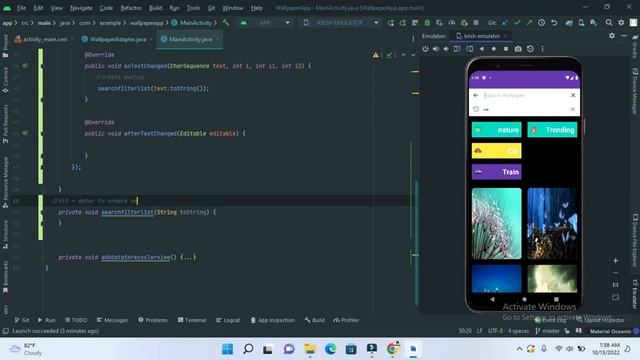Click the emulator back triangle toolbar icon
The image size is (640, 360).
482,49
